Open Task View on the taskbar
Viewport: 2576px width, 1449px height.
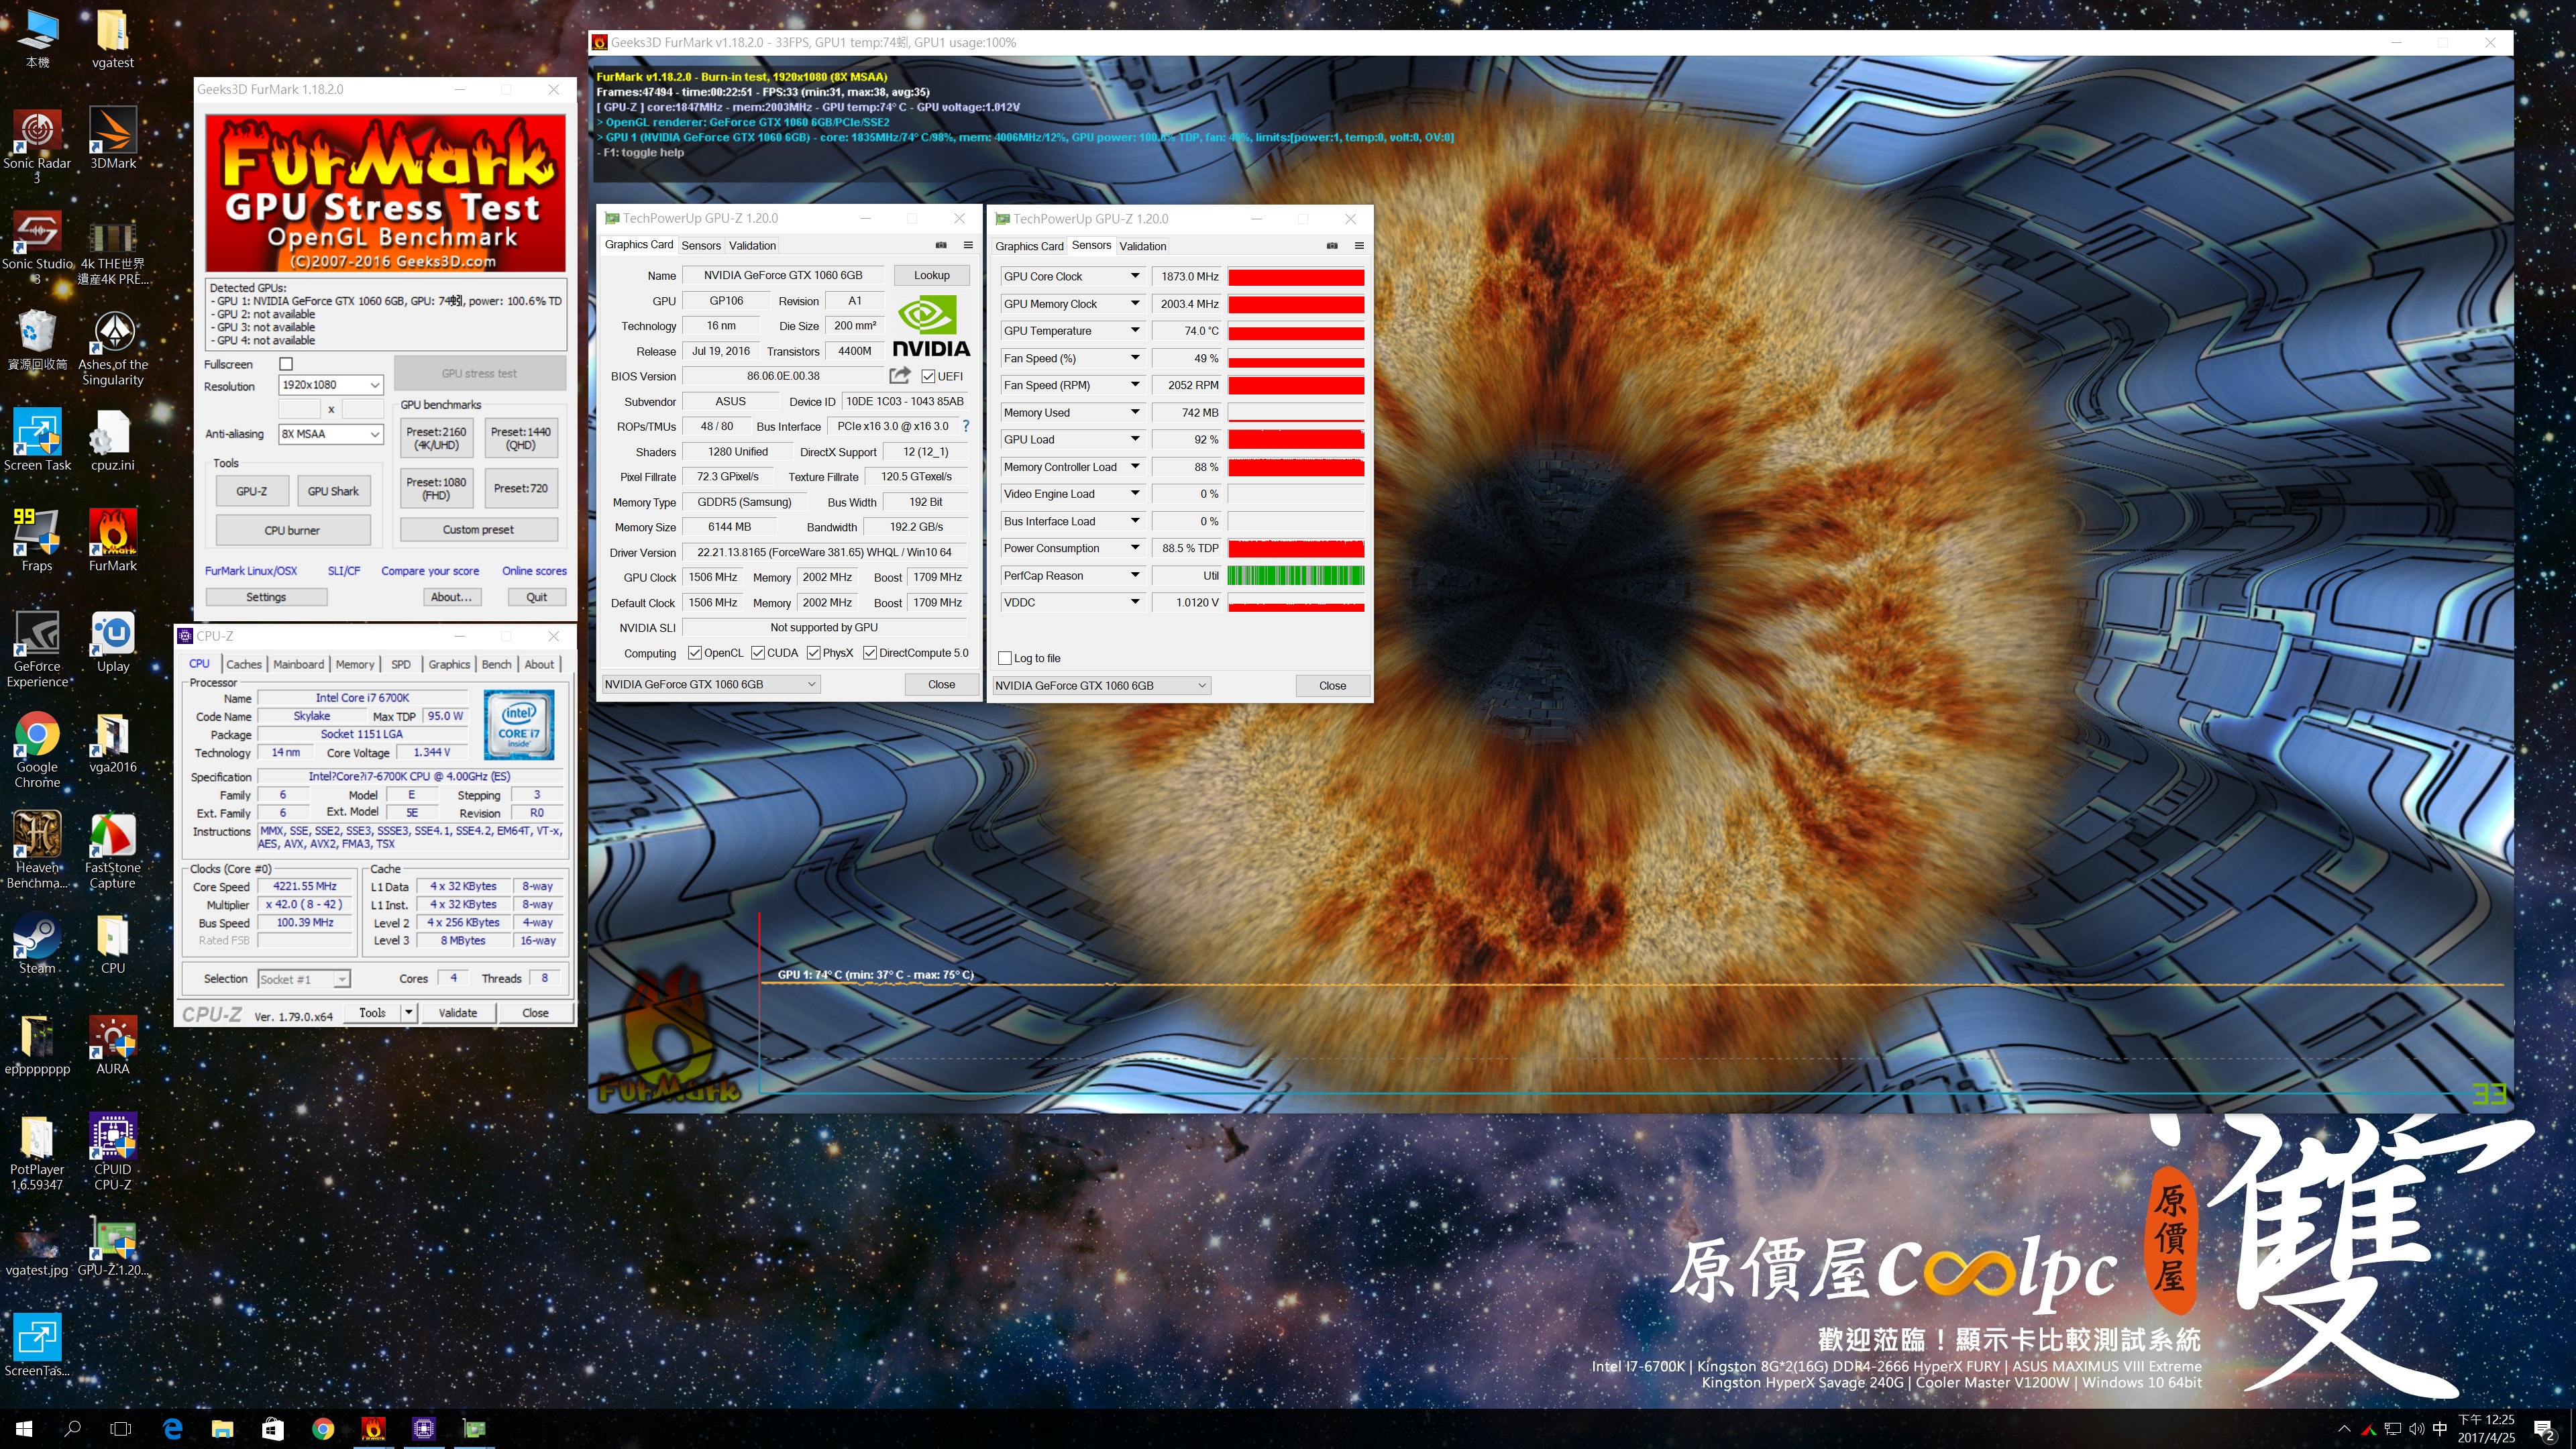(121, 1428)
